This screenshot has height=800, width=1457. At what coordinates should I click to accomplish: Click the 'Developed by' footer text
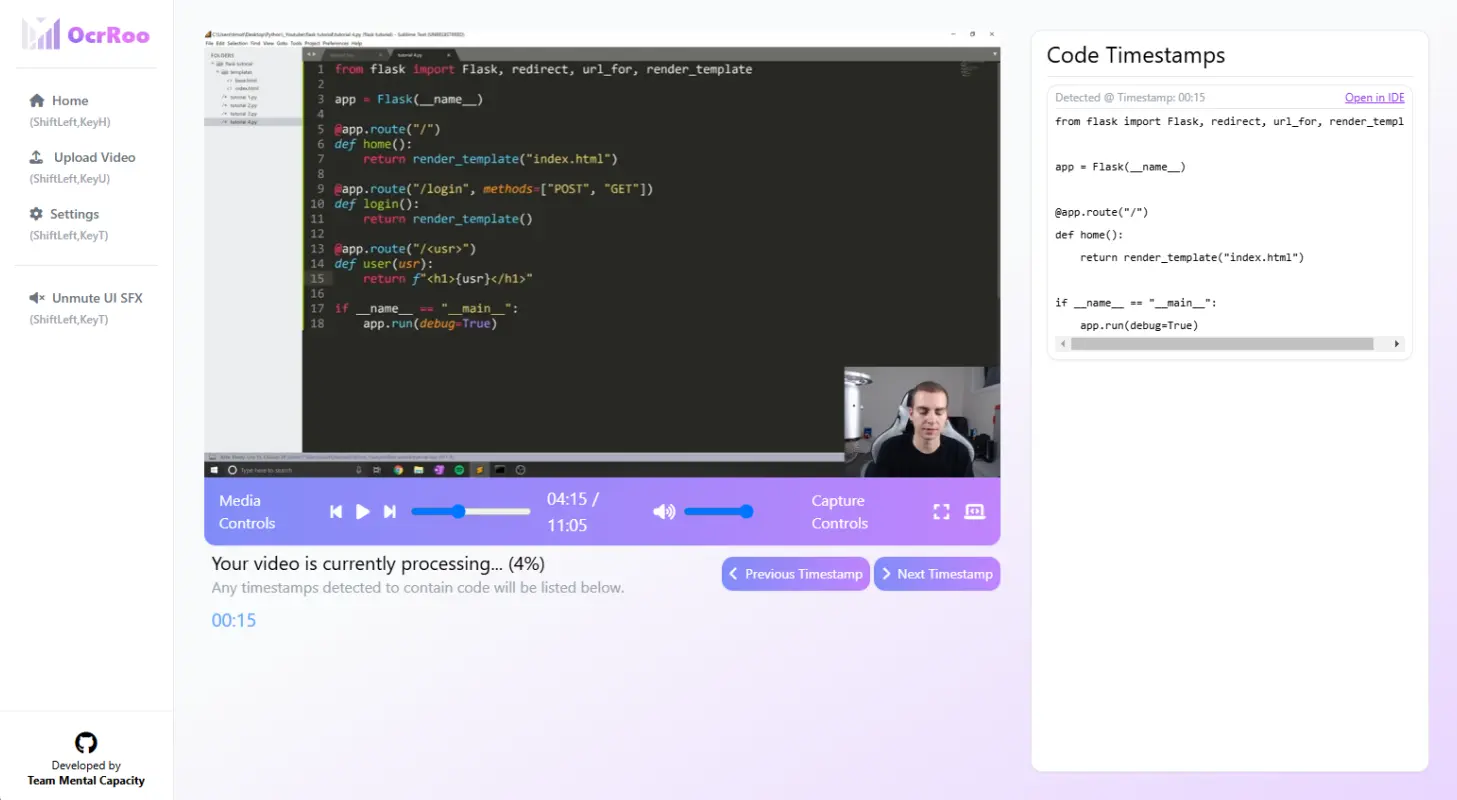pos(86,765)
